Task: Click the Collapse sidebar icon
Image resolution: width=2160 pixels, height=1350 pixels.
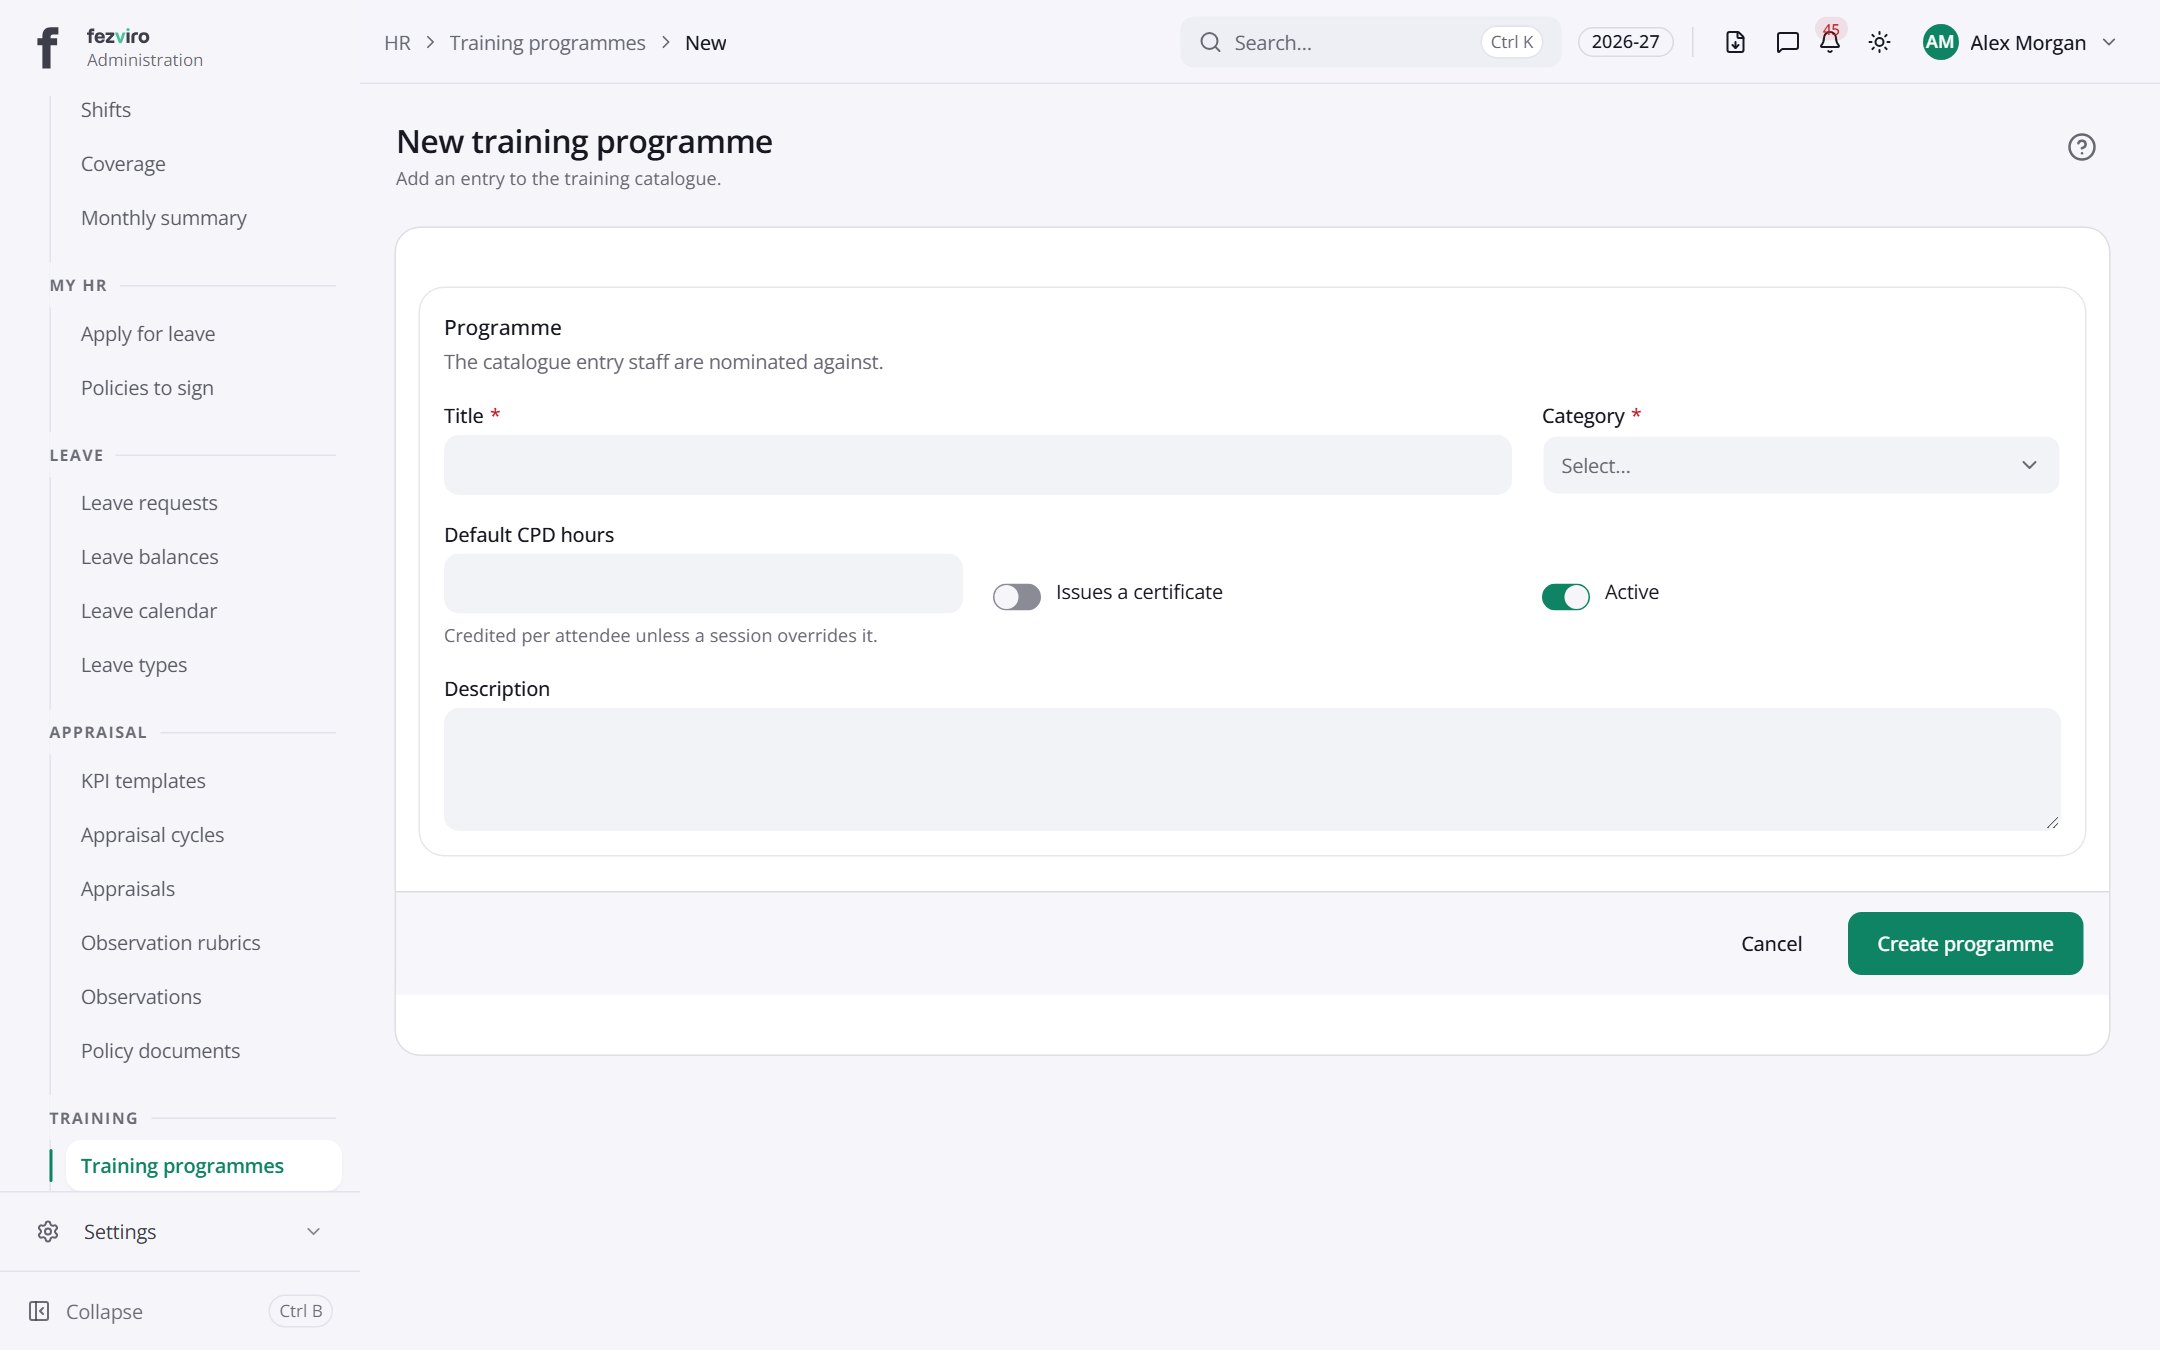Action: point(39,1311)
